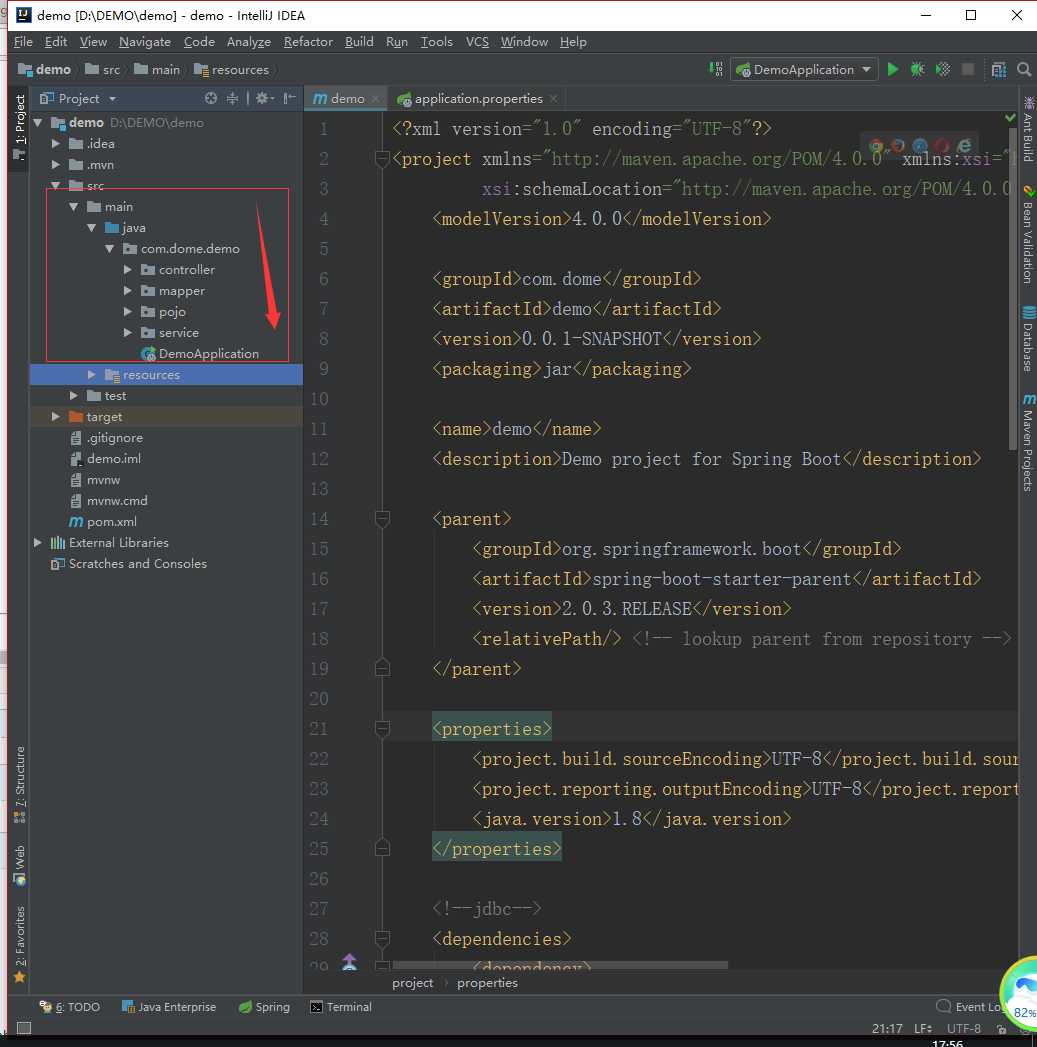
Task: Expand the mapper package
Action: tap(128, 291)
